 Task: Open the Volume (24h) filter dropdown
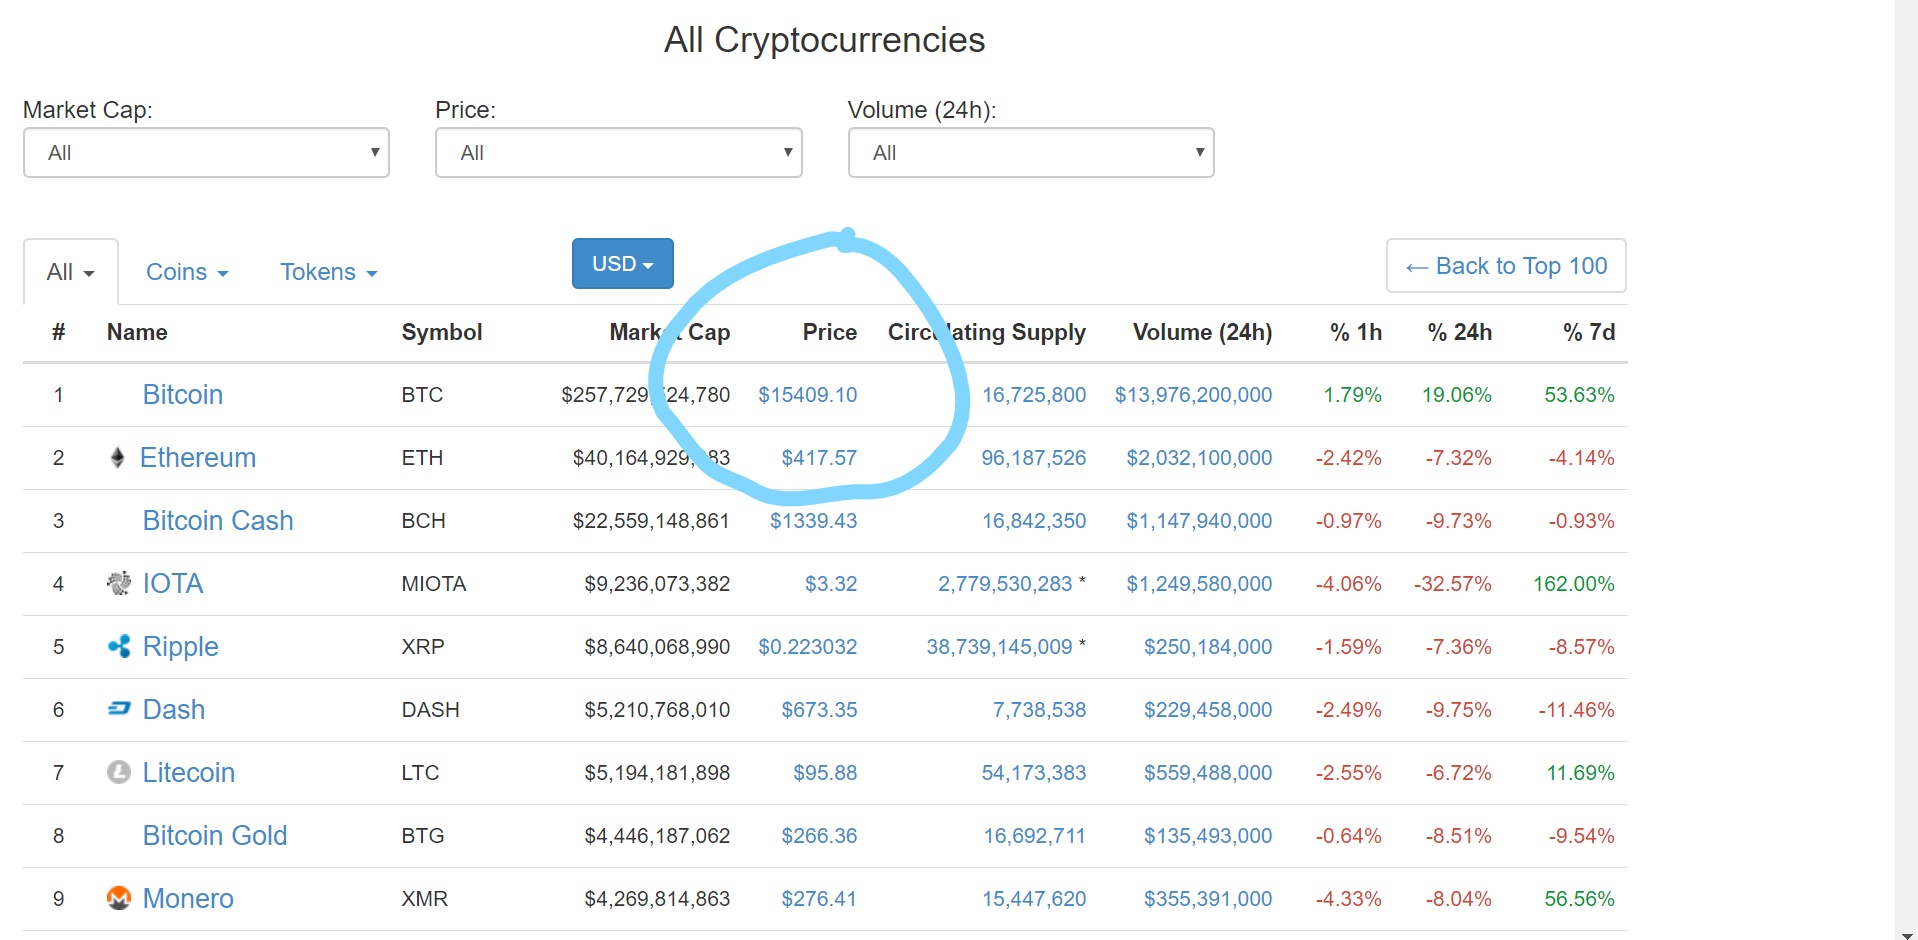pos(1030,153)
